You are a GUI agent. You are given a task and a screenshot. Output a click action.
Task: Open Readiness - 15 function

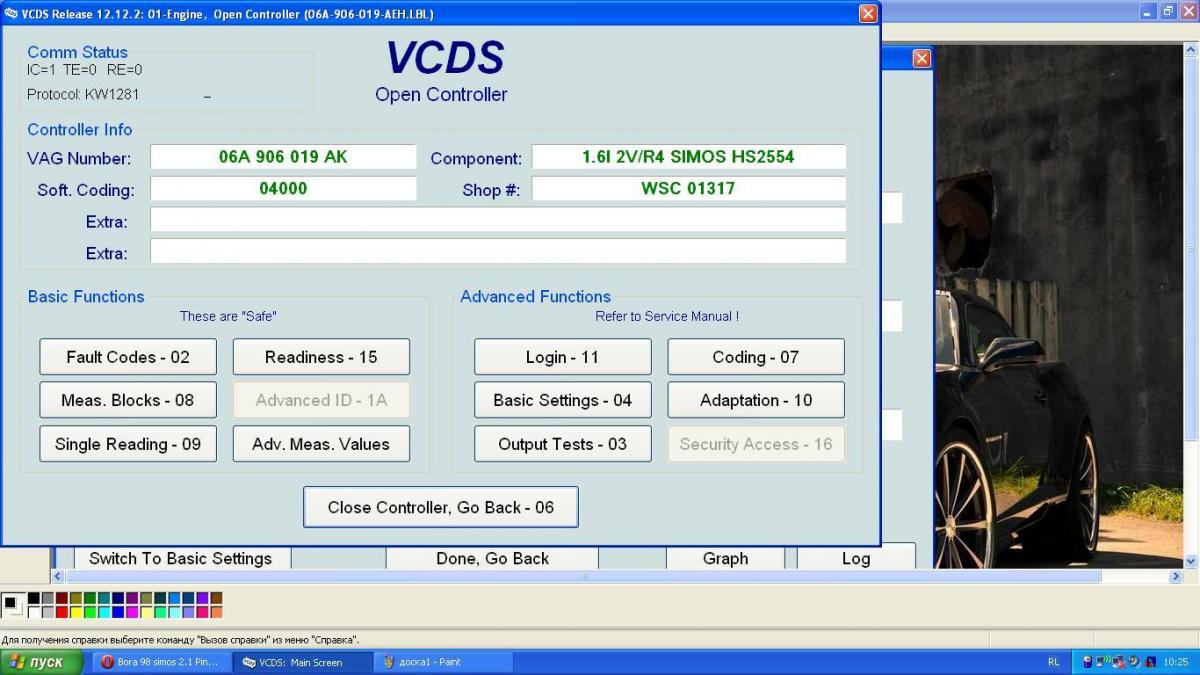point(321,357)
